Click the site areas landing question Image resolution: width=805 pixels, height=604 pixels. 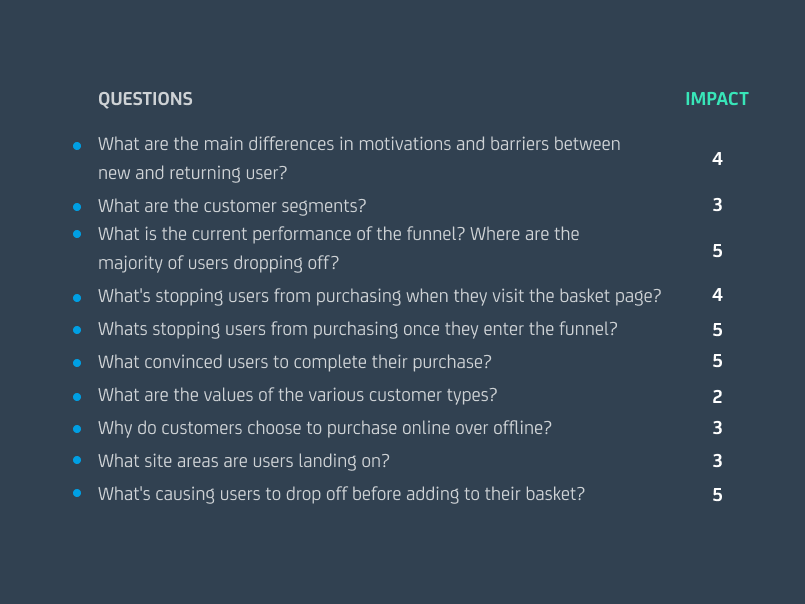coord(243,461)
